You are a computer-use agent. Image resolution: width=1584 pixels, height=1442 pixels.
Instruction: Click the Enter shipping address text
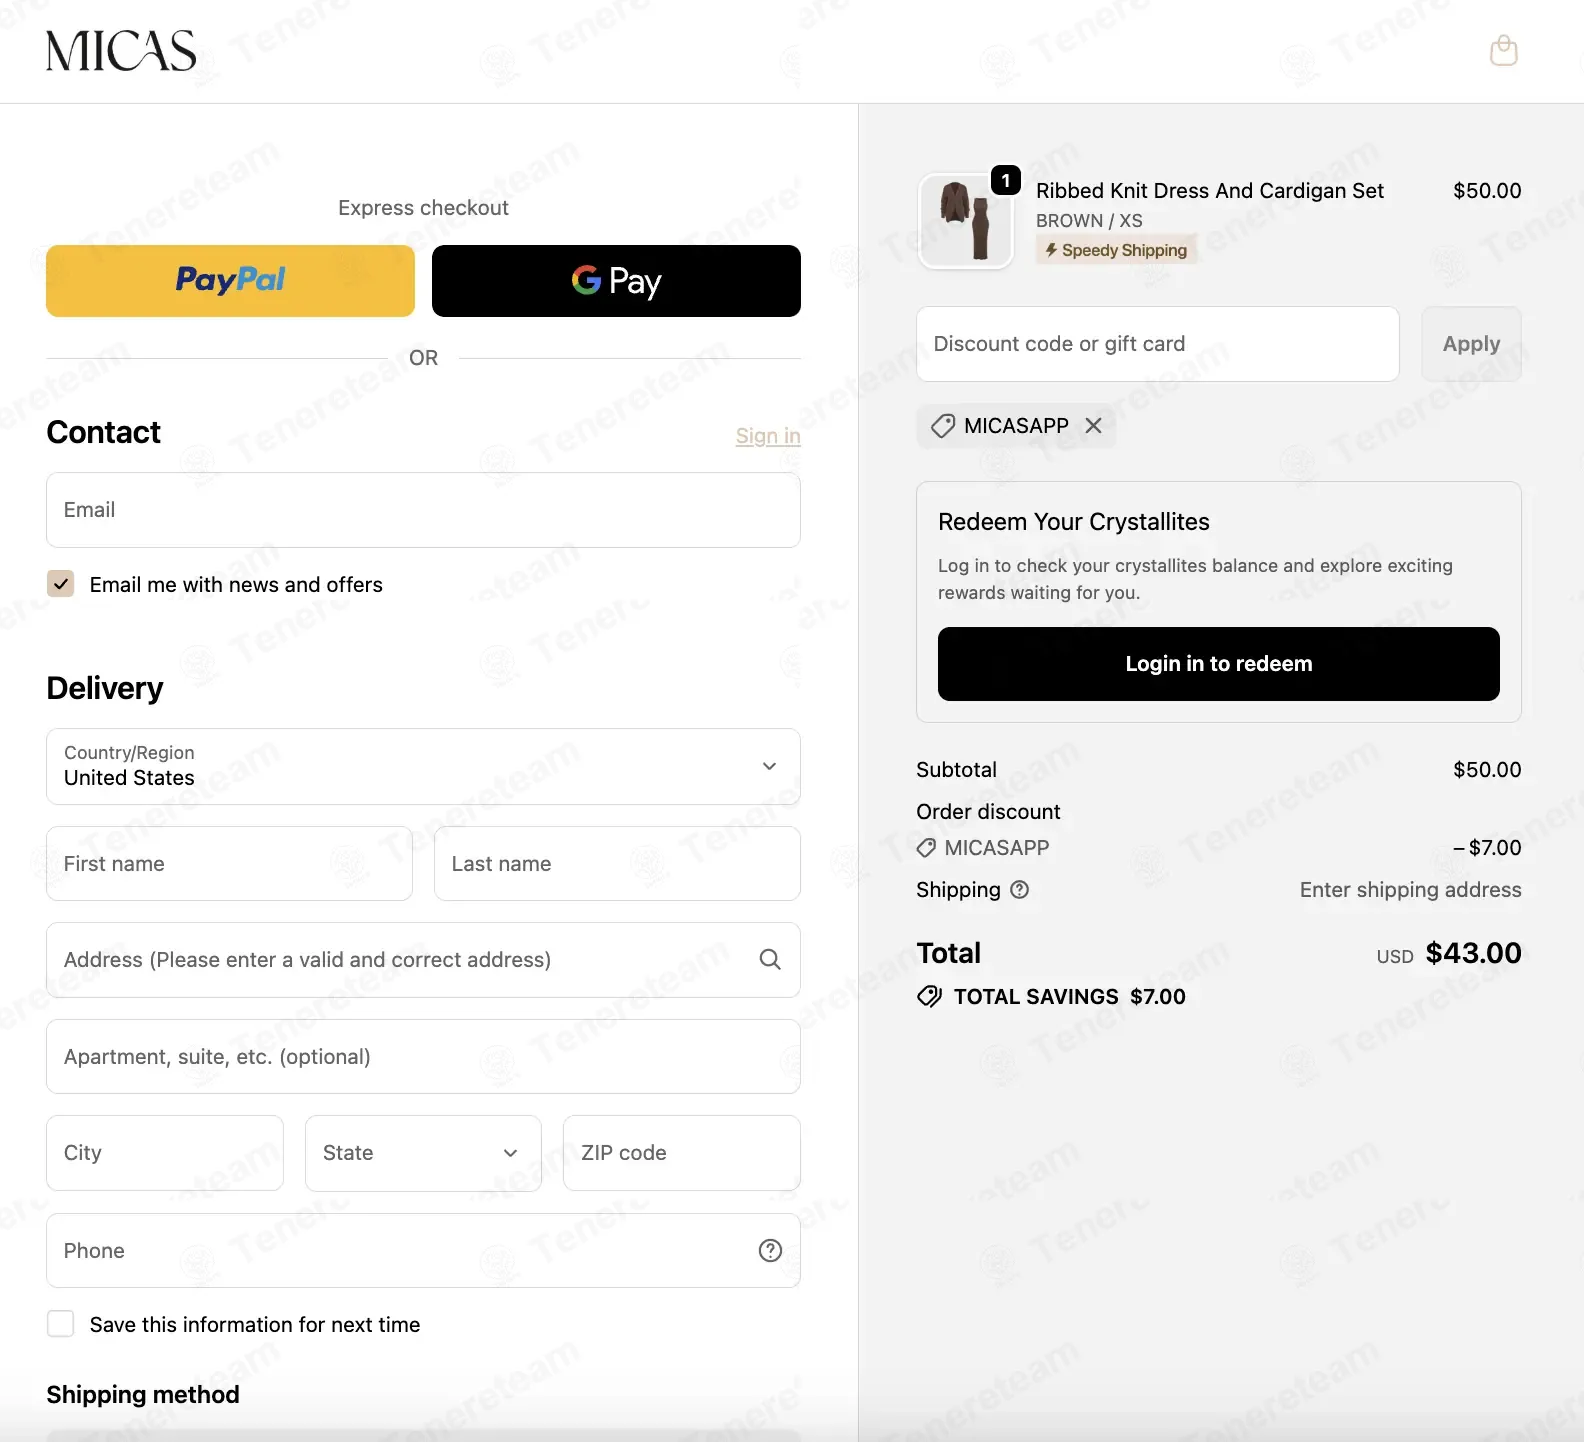[x=1410, y=890]
